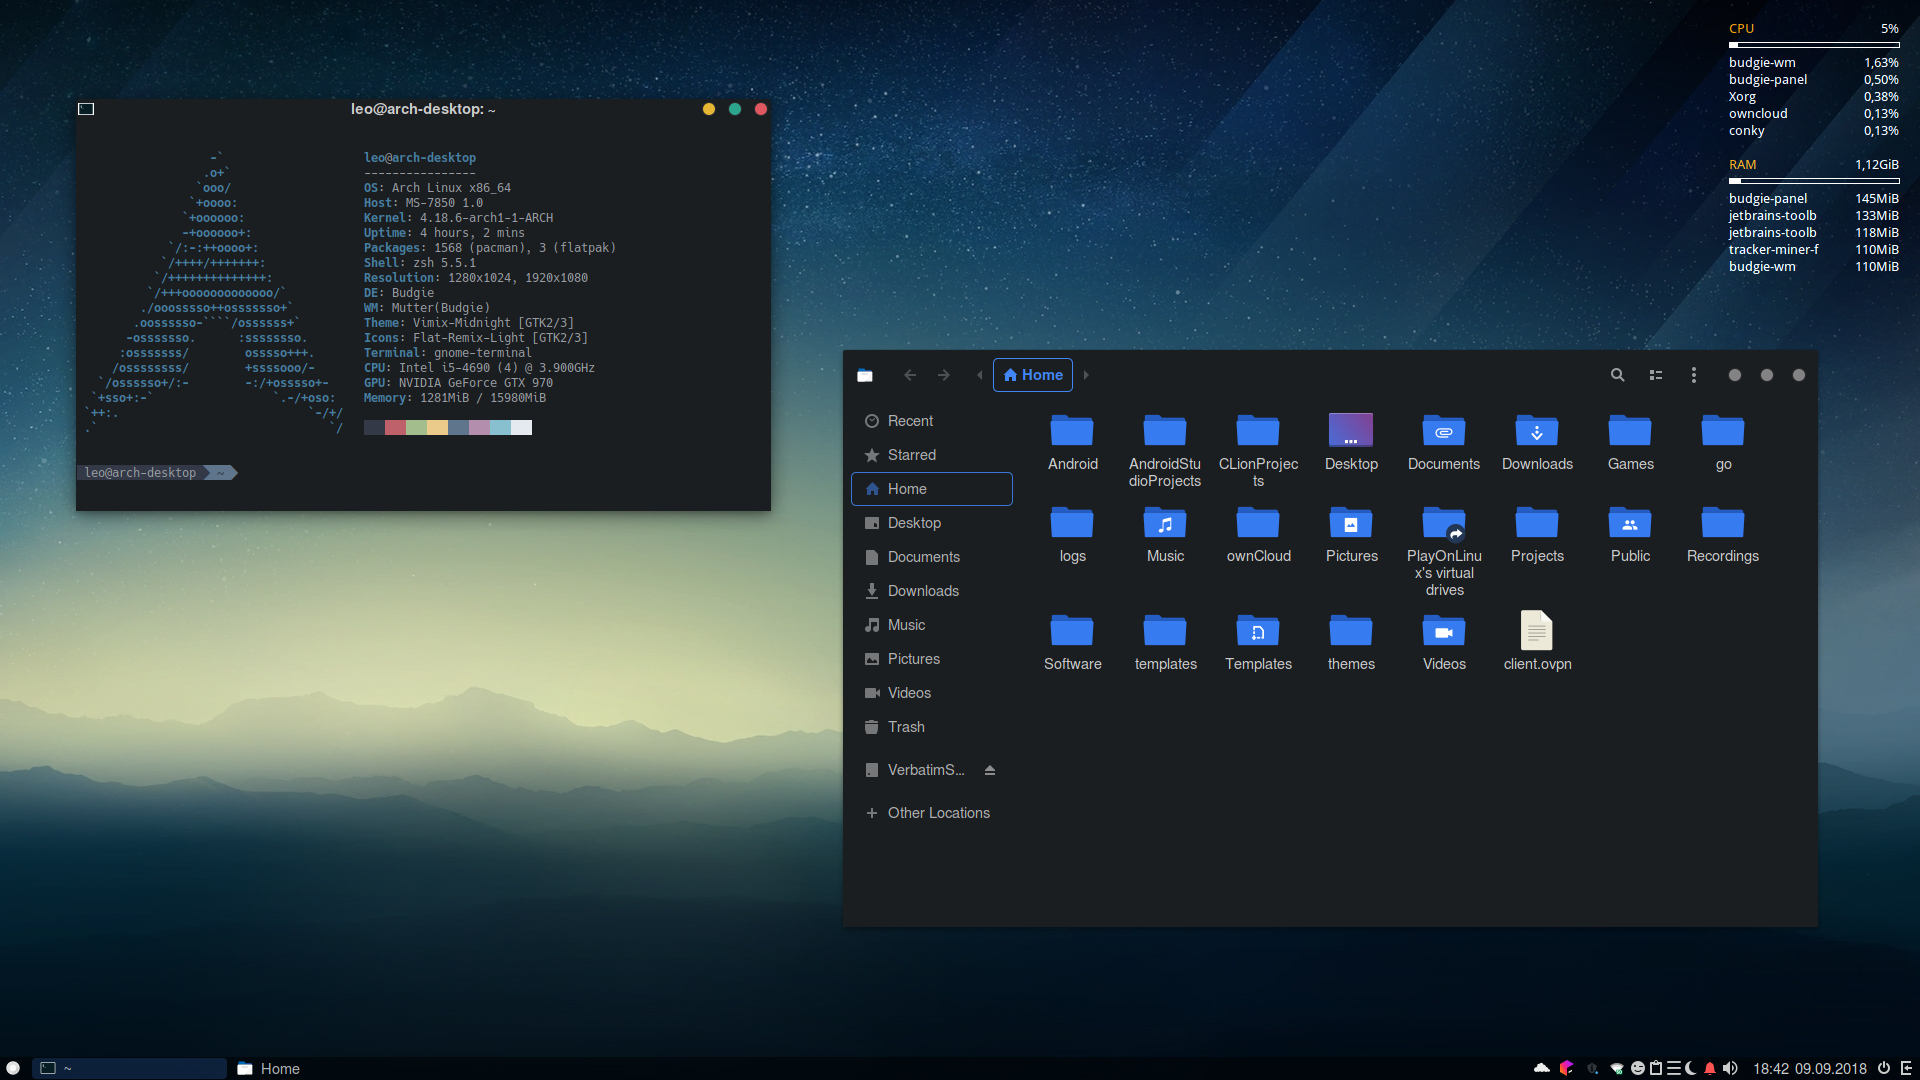Switch to the terminal task in panel

click(130, 1068)
